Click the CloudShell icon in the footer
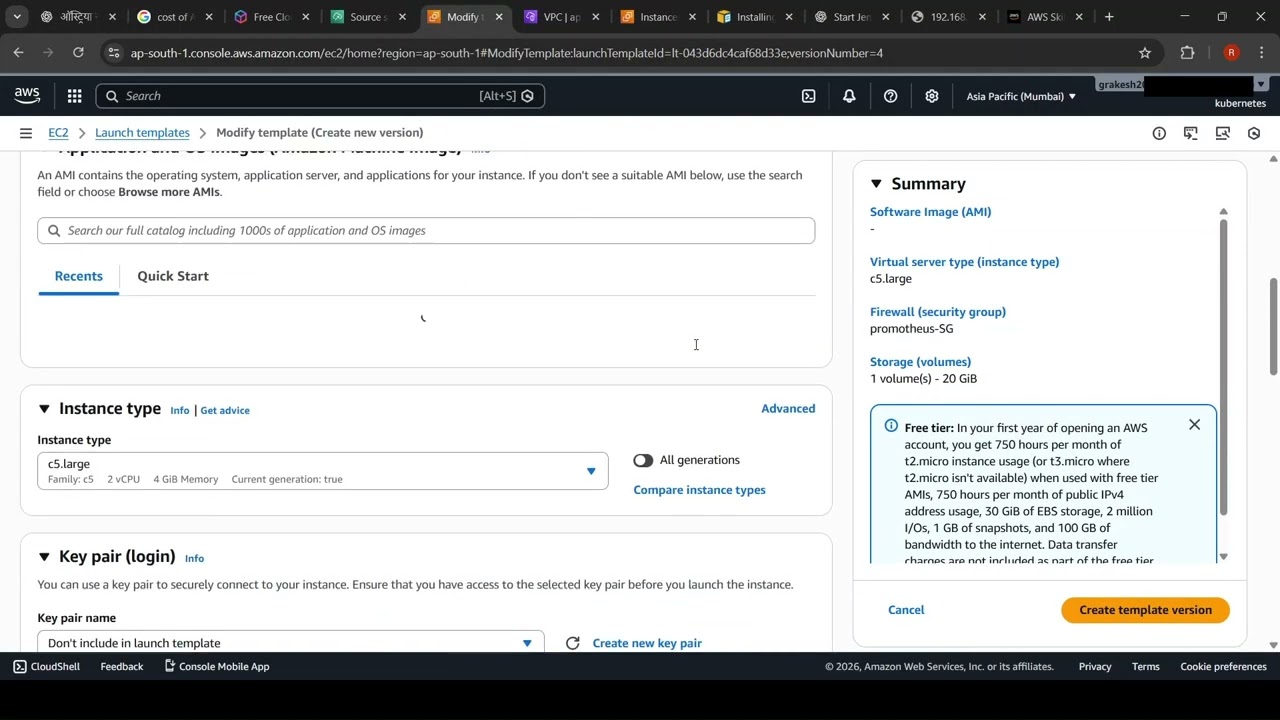This screenshot has height=720, width=1280. pos(20,667)
